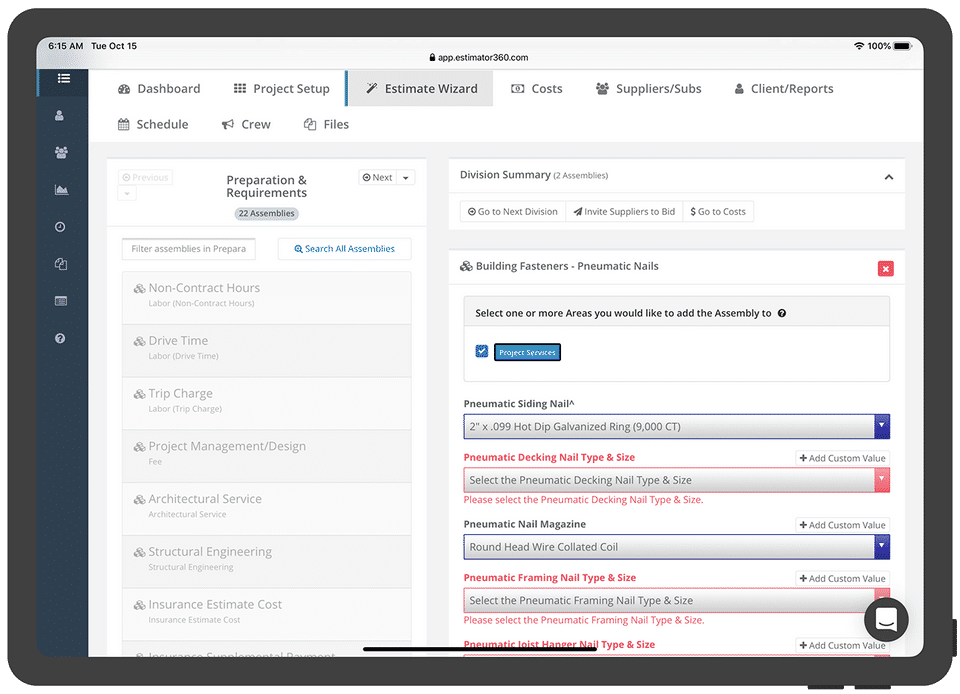Select the Estimate Wizard tab

[x=421, y=89]
